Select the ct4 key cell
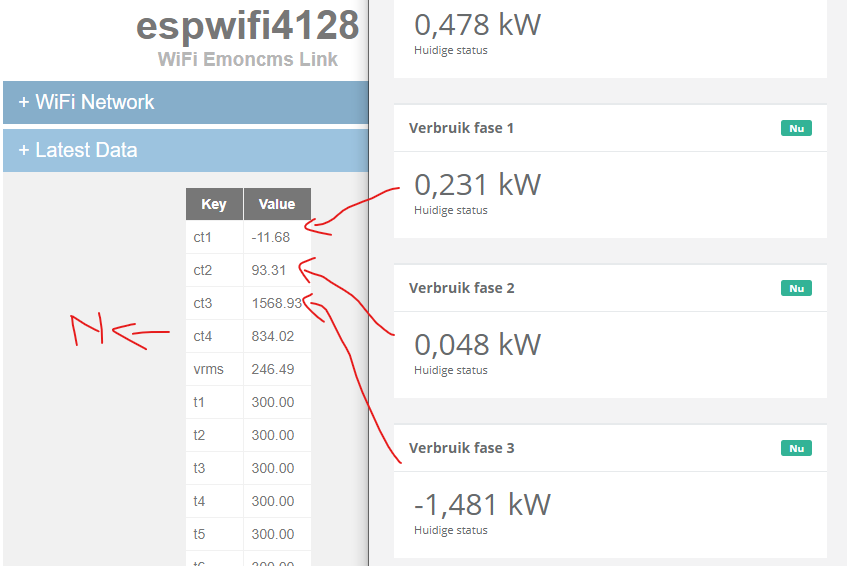Image resolution: width=847 pixels, height=566 pixels. pos(214,336)
